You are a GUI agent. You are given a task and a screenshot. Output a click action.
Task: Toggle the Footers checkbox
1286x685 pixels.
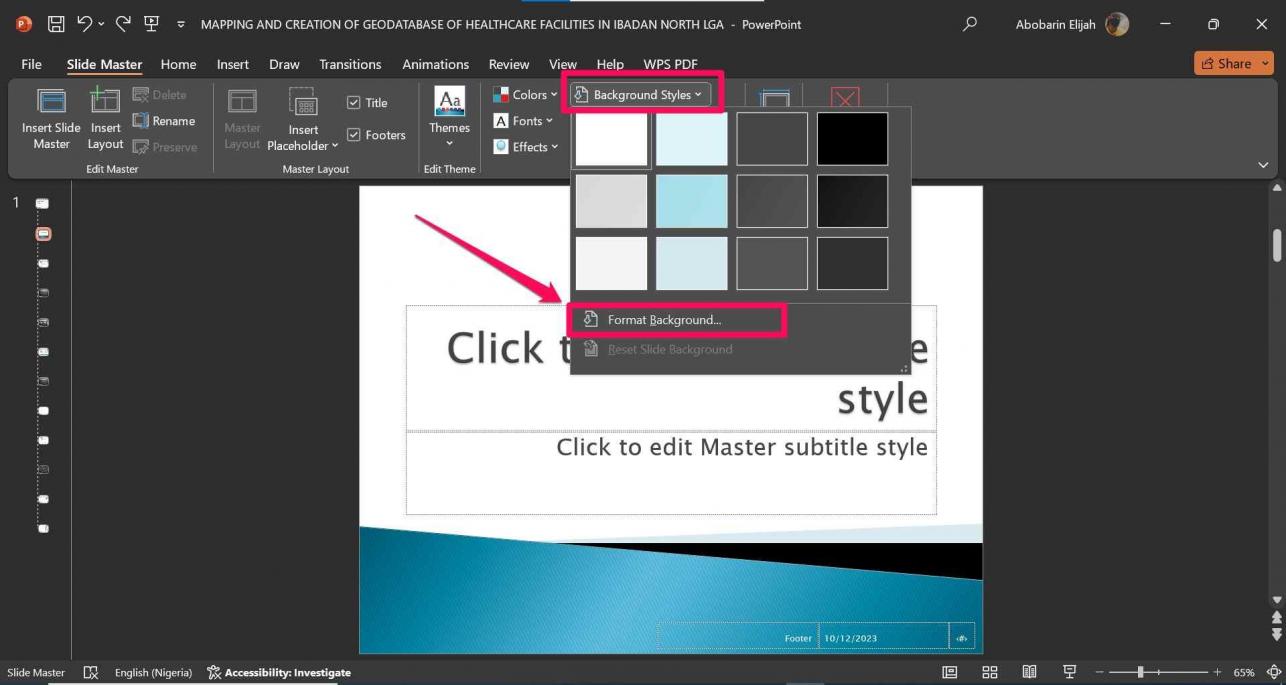click(x=376, y=135)
